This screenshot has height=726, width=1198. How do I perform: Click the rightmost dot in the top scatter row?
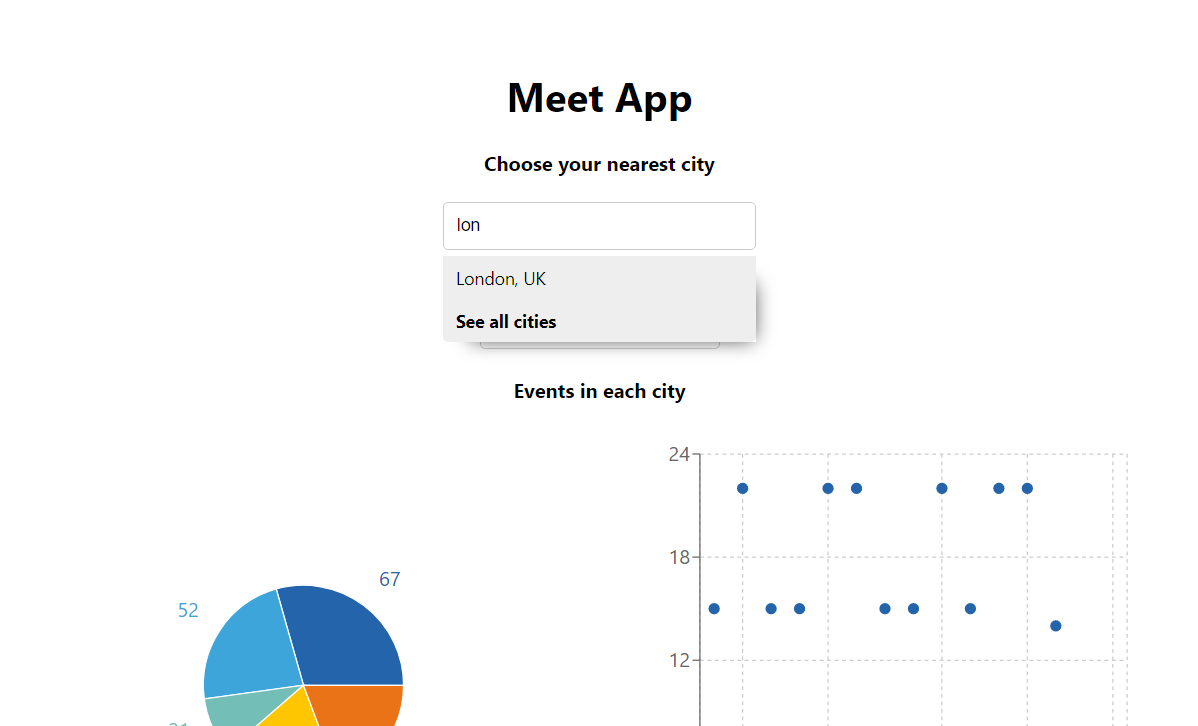1027,488
